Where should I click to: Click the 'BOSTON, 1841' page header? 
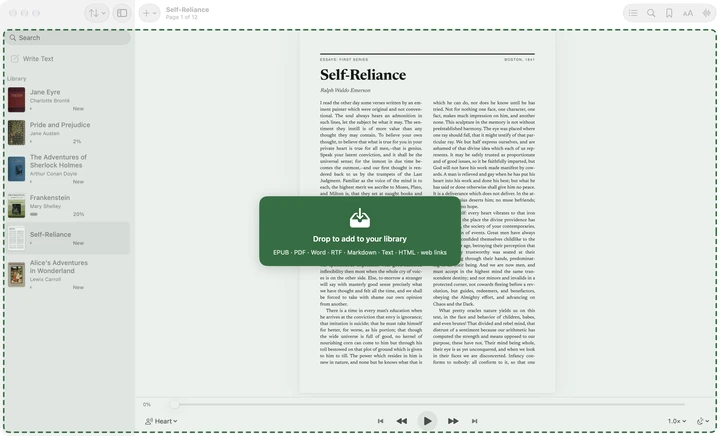pyautogui.click(x=519, y=60)
